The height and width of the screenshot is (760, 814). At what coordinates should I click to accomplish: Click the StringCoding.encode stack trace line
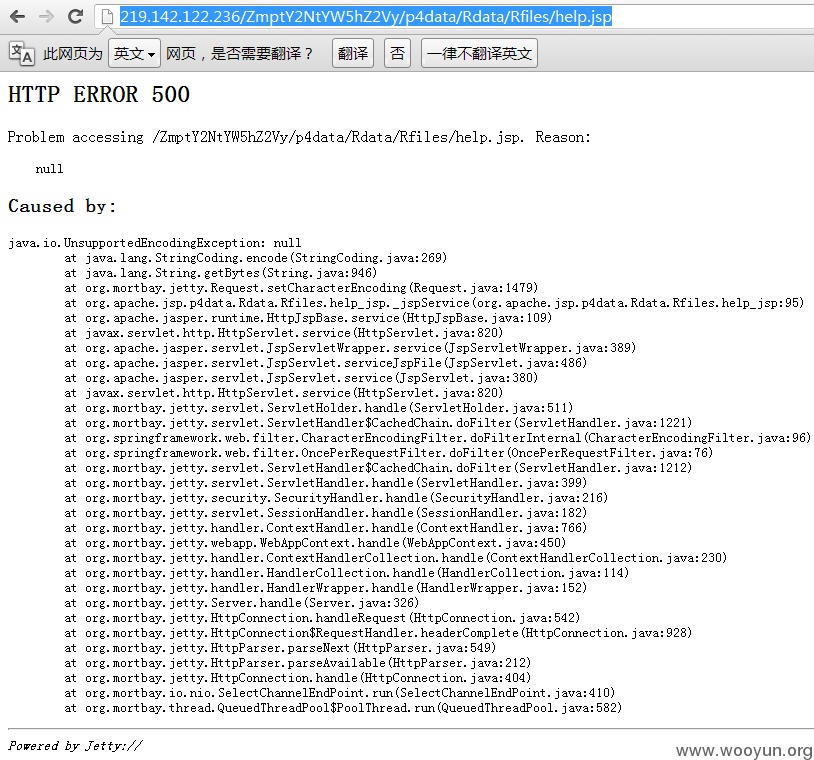pos(255,258)
